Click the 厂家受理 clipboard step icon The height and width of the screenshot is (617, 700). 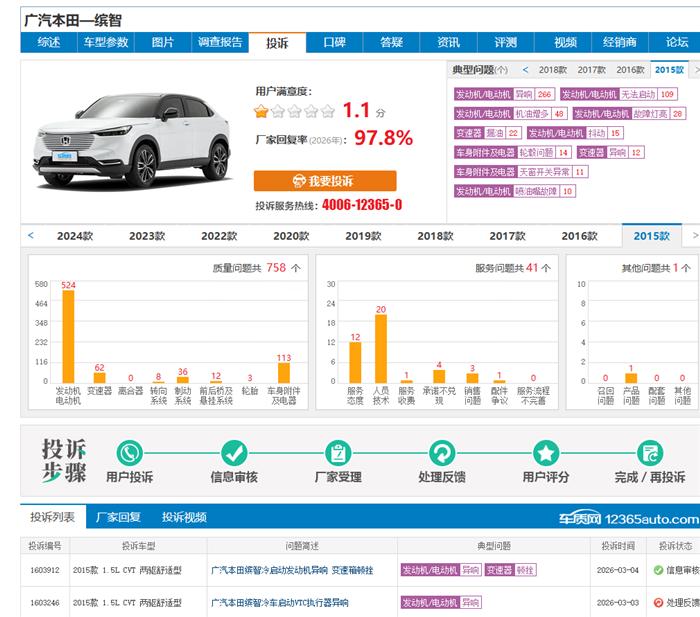tap(338, 452)
